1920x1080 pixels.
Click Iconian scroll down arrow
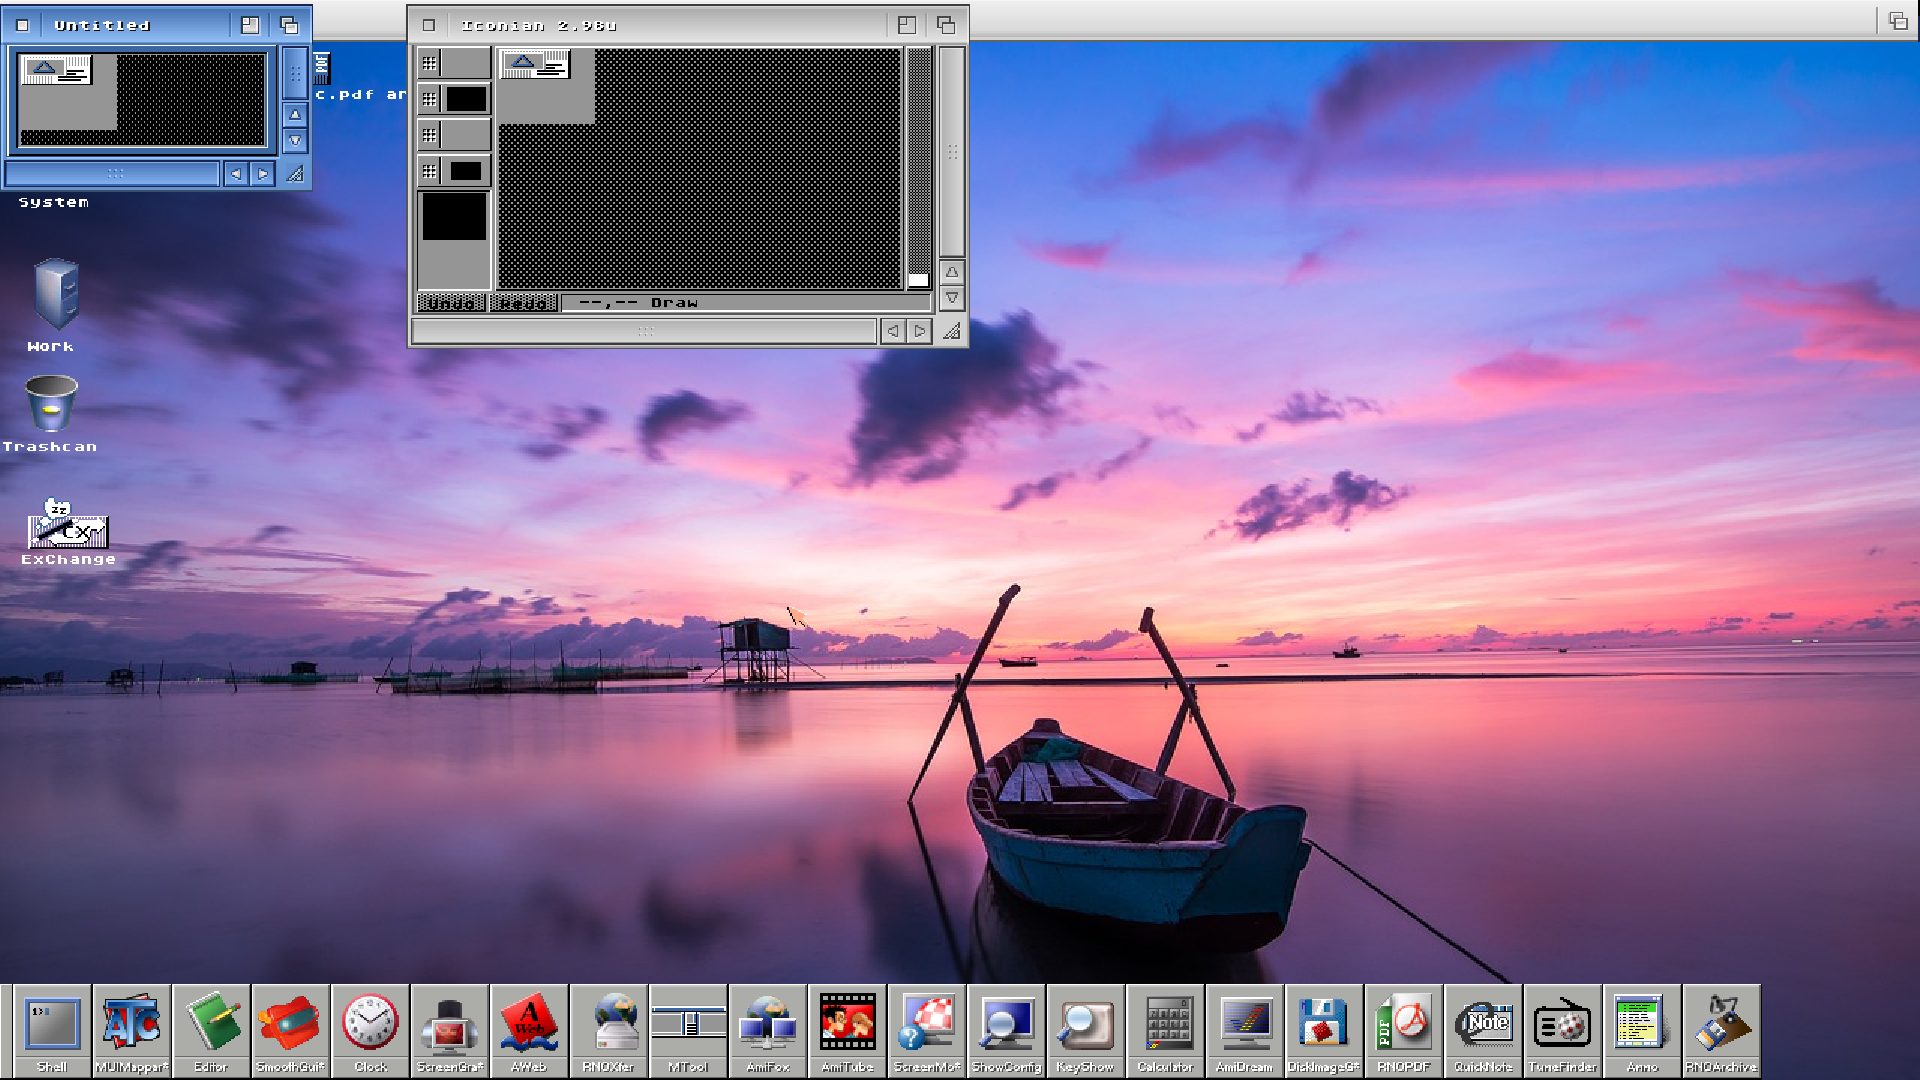click(952, 298)
